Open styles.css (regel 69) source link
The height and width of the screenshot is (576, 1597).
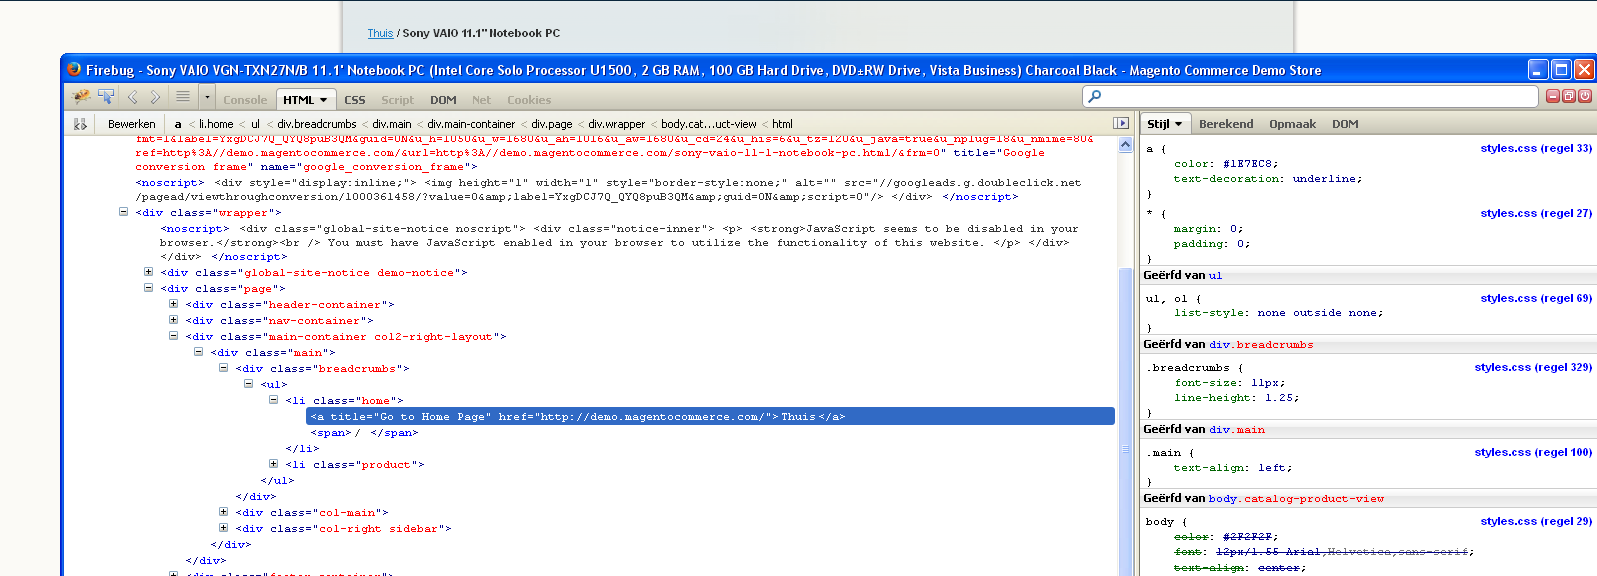(1536, 298)
